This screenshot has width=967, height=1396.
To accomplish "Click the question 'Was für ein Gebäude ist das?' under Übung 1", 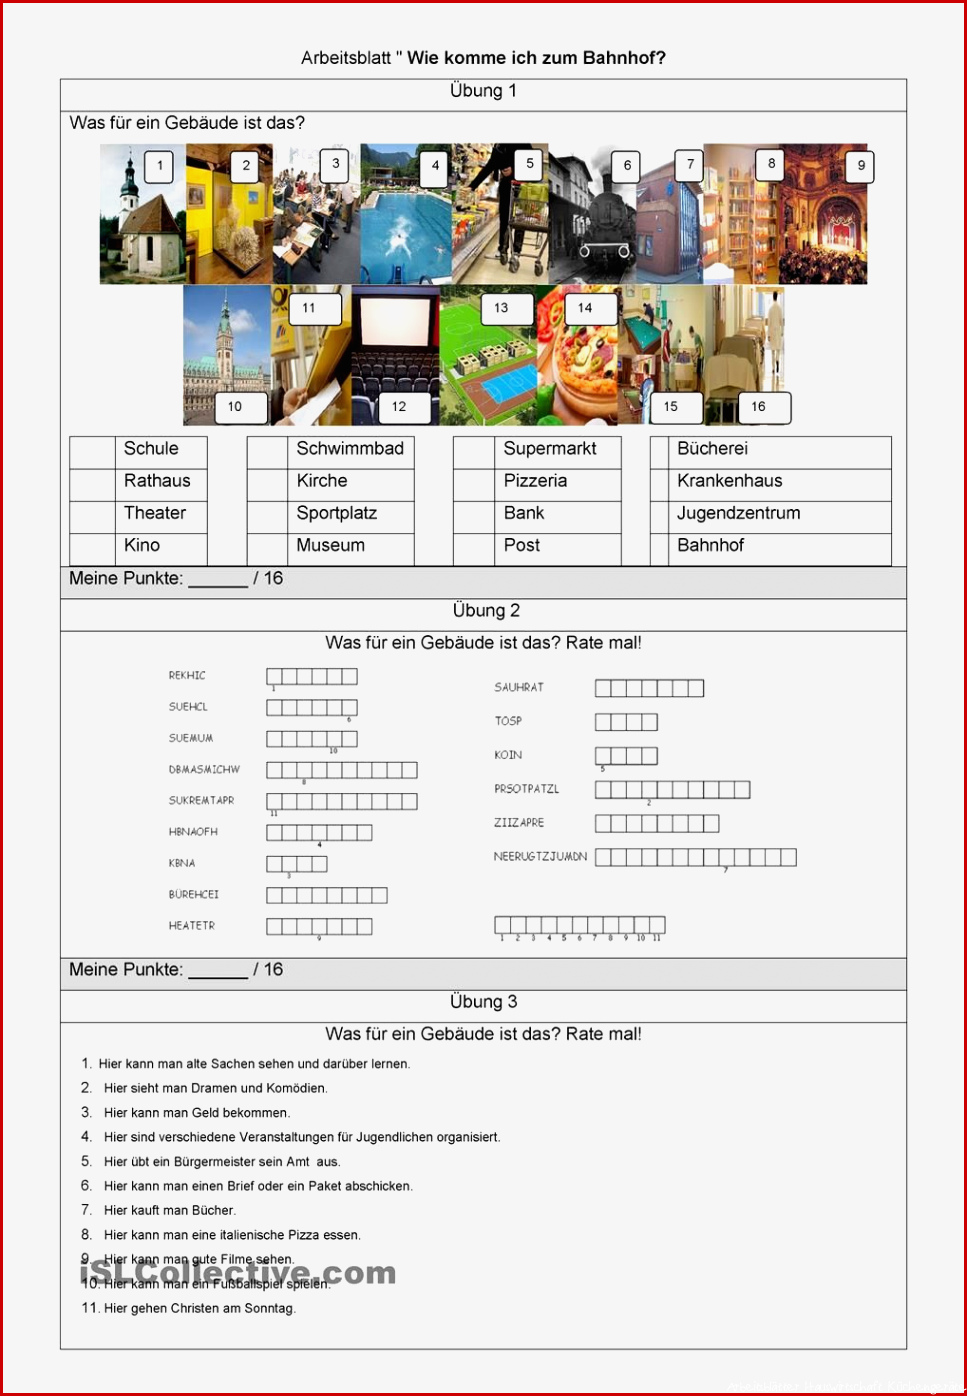I will 187,123.
